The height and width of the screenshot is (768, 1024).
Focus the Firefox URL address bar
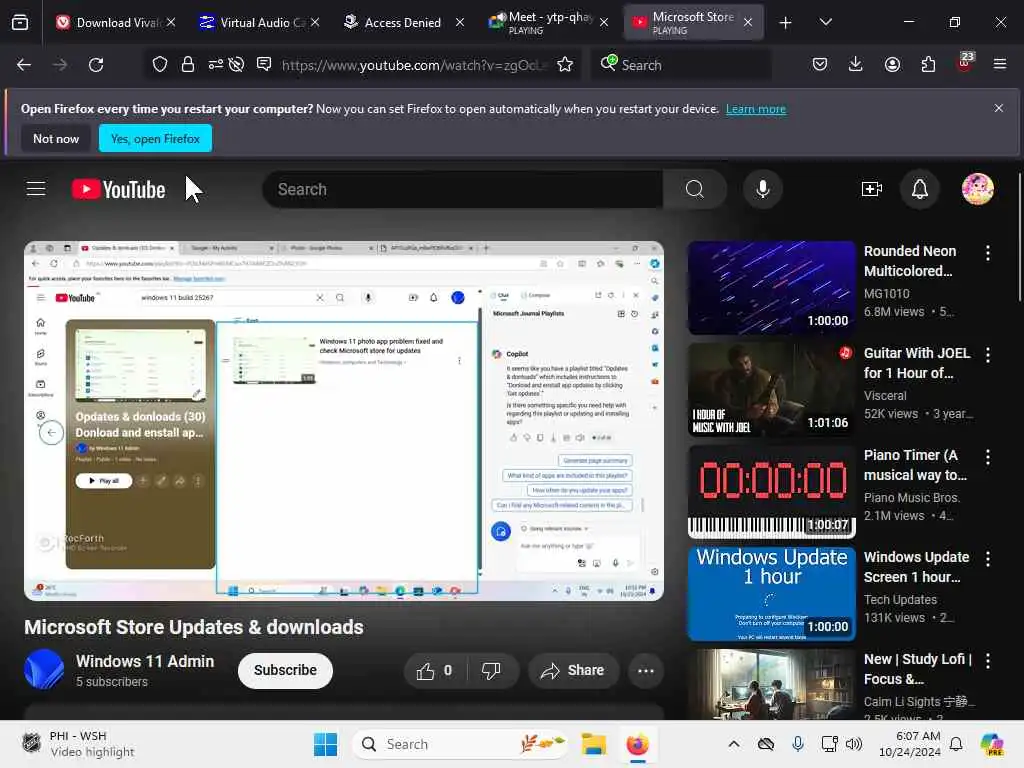coord(413,65)
